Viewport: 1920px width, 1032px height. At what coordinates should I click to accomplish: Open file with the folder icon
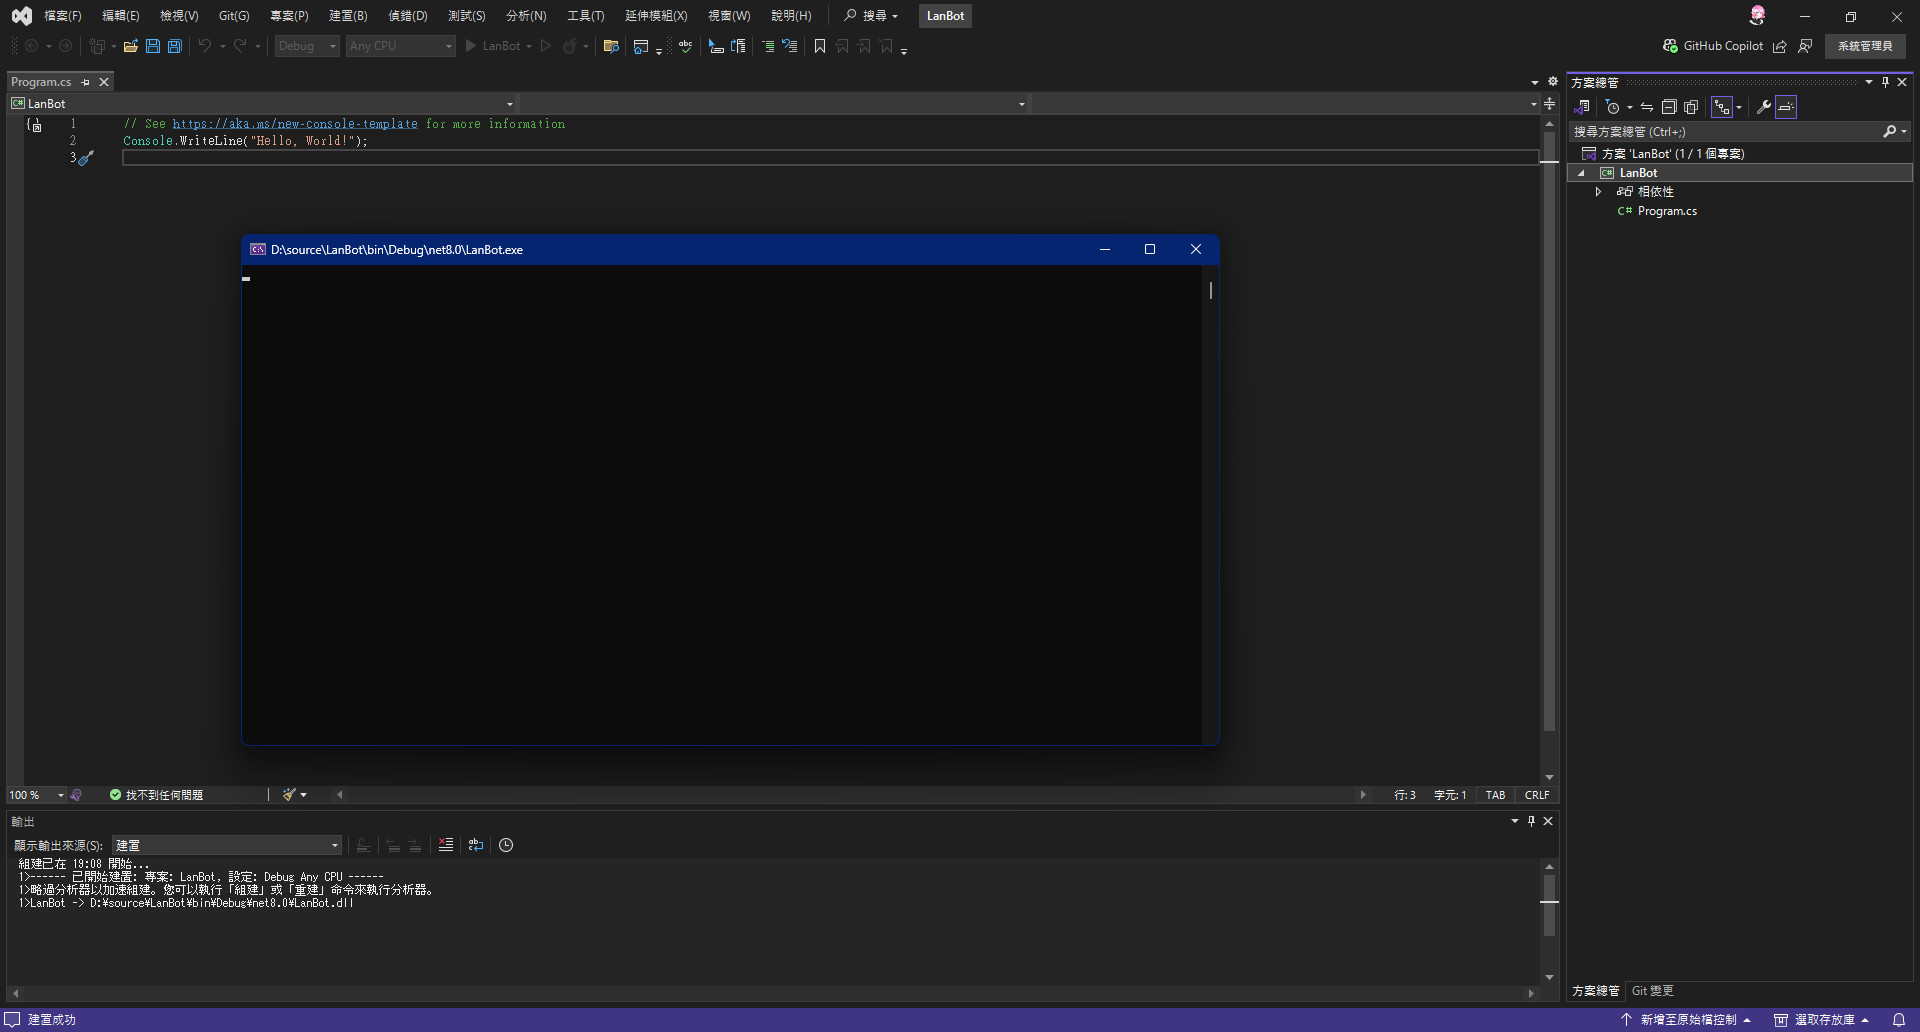click(130, 46)
